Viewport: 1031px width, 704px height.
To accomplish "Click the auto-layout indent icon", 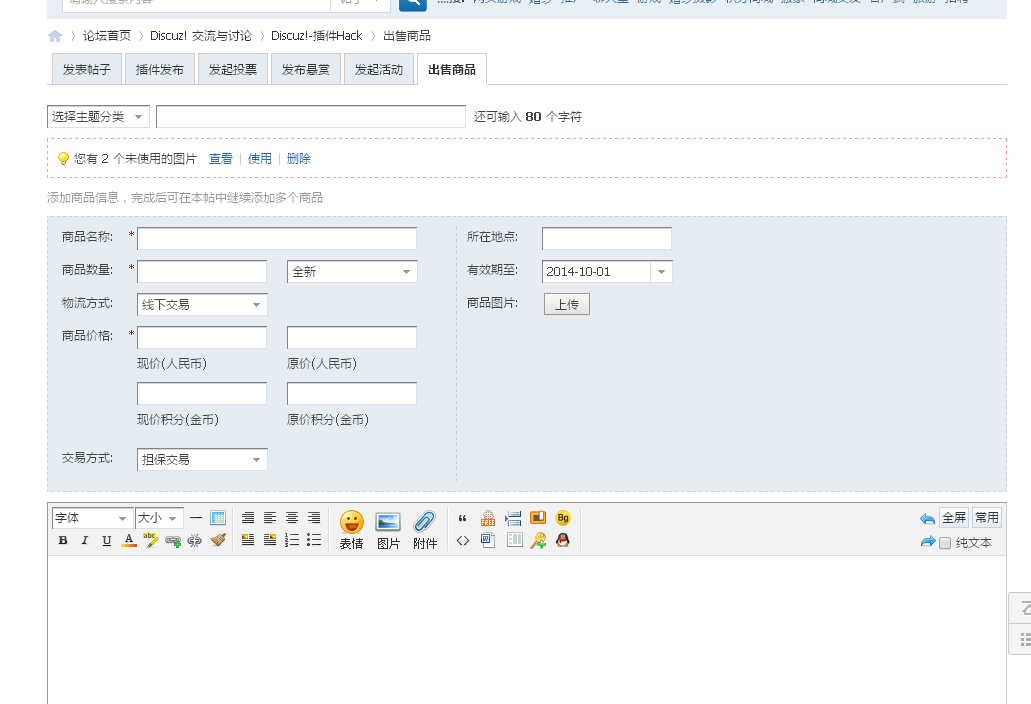I will click(x=248, y=518).
